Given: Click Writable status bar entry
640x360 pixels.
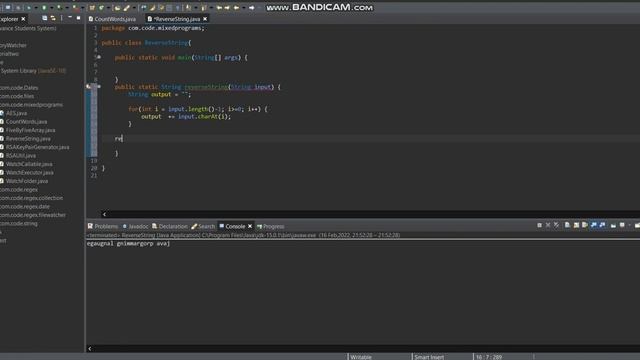Looking at the screenshot, I should pos(361,357).
